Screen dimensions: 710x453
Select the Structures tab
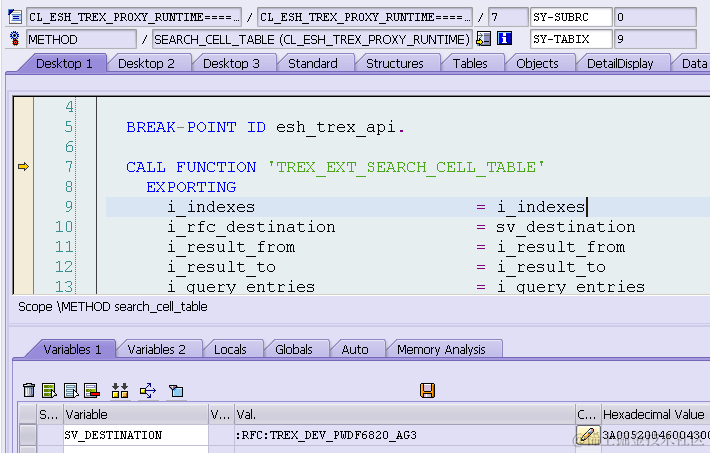(x=394, y=63)
